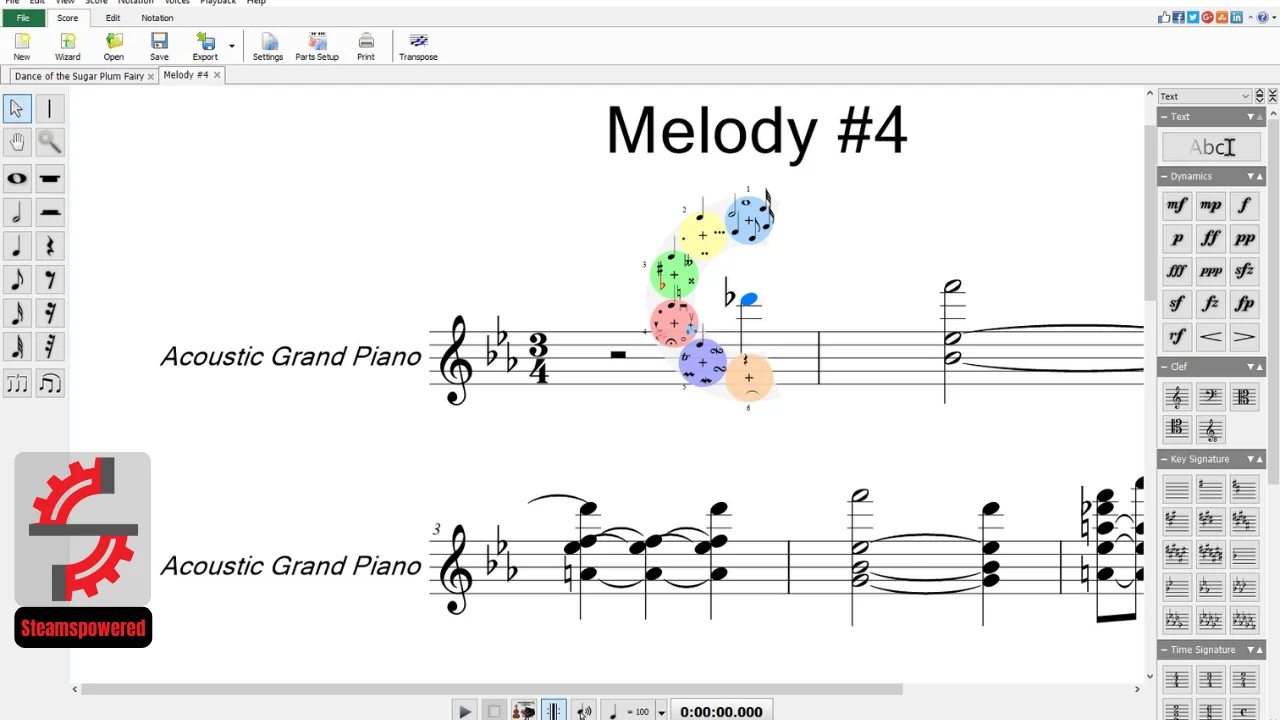Click the Open file toolbar button
Viewport: 1280px width, 720px height.
pyautogui.click(x=114, y=46)
